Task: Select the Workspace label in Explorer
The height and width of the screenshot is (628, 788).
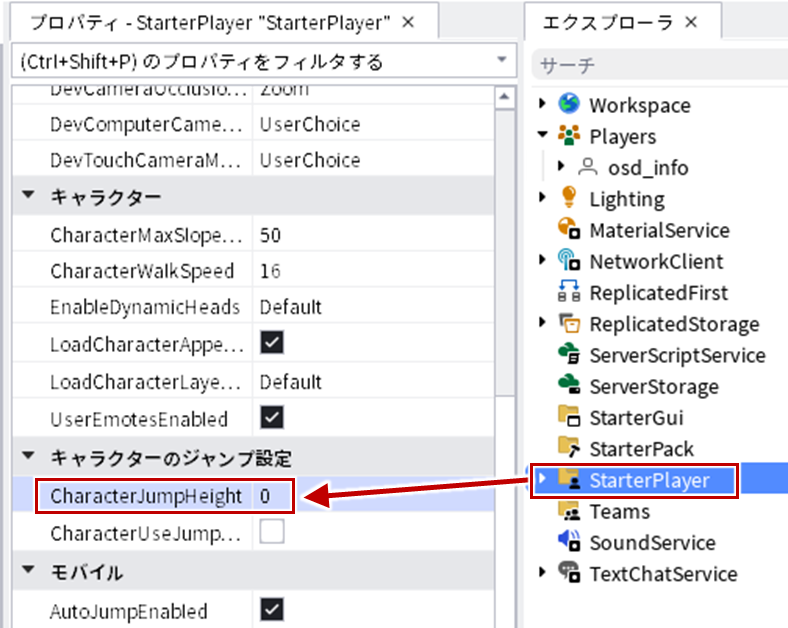Action: [640, 106]
